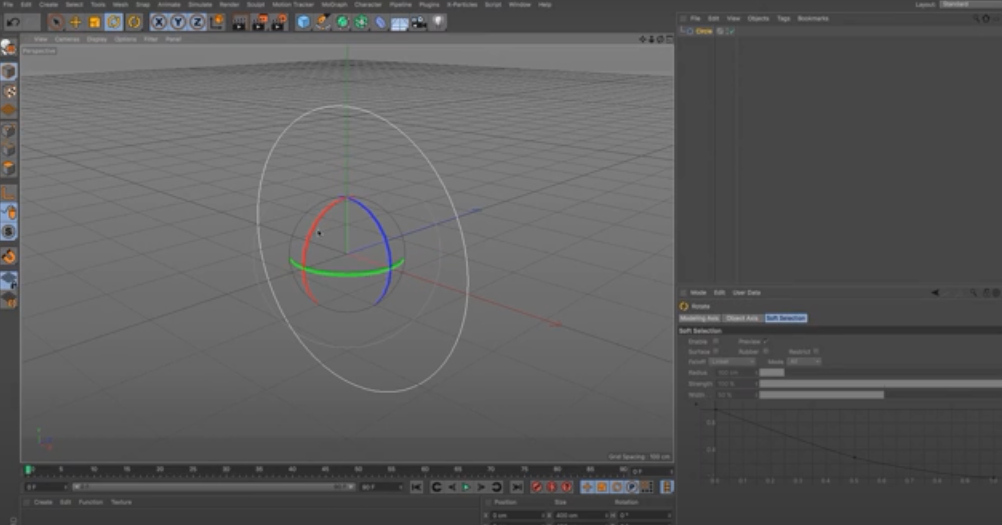Click the last-tool recall icon
Image resolution: width=1002 pixels, height=525 pixels.
134,22
